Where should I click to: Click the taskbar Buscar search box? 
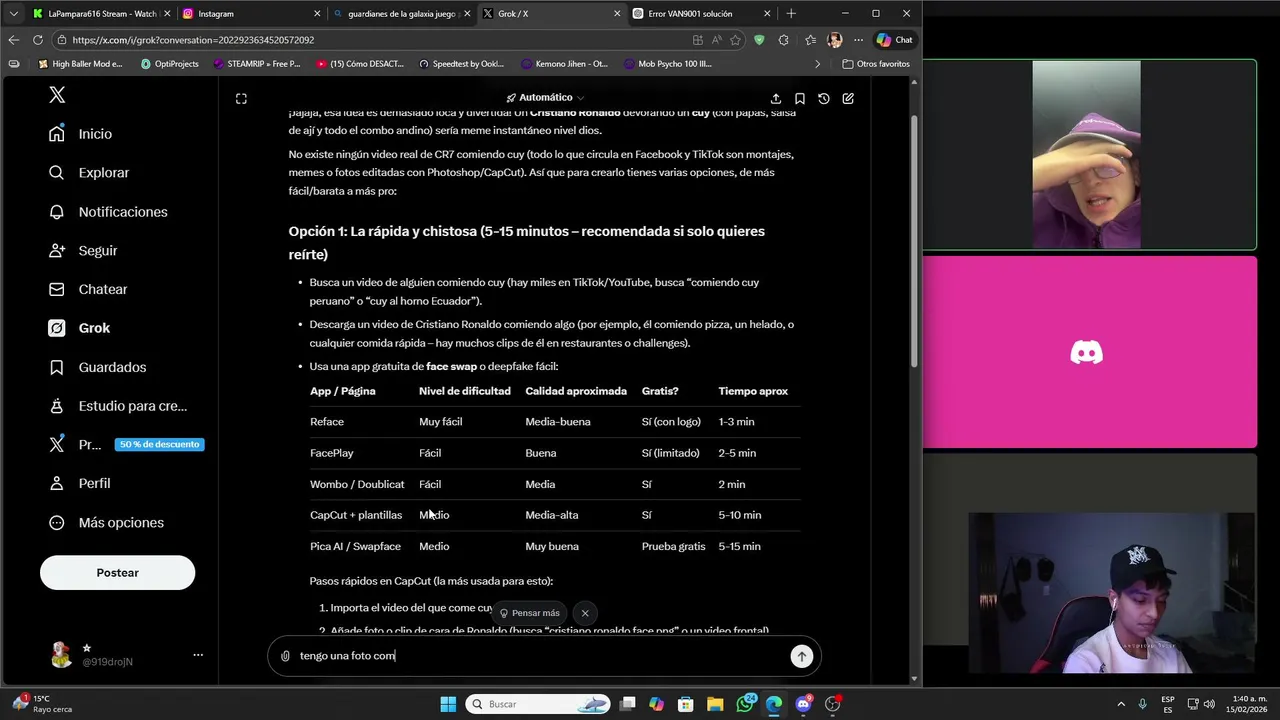coord(539,704)
